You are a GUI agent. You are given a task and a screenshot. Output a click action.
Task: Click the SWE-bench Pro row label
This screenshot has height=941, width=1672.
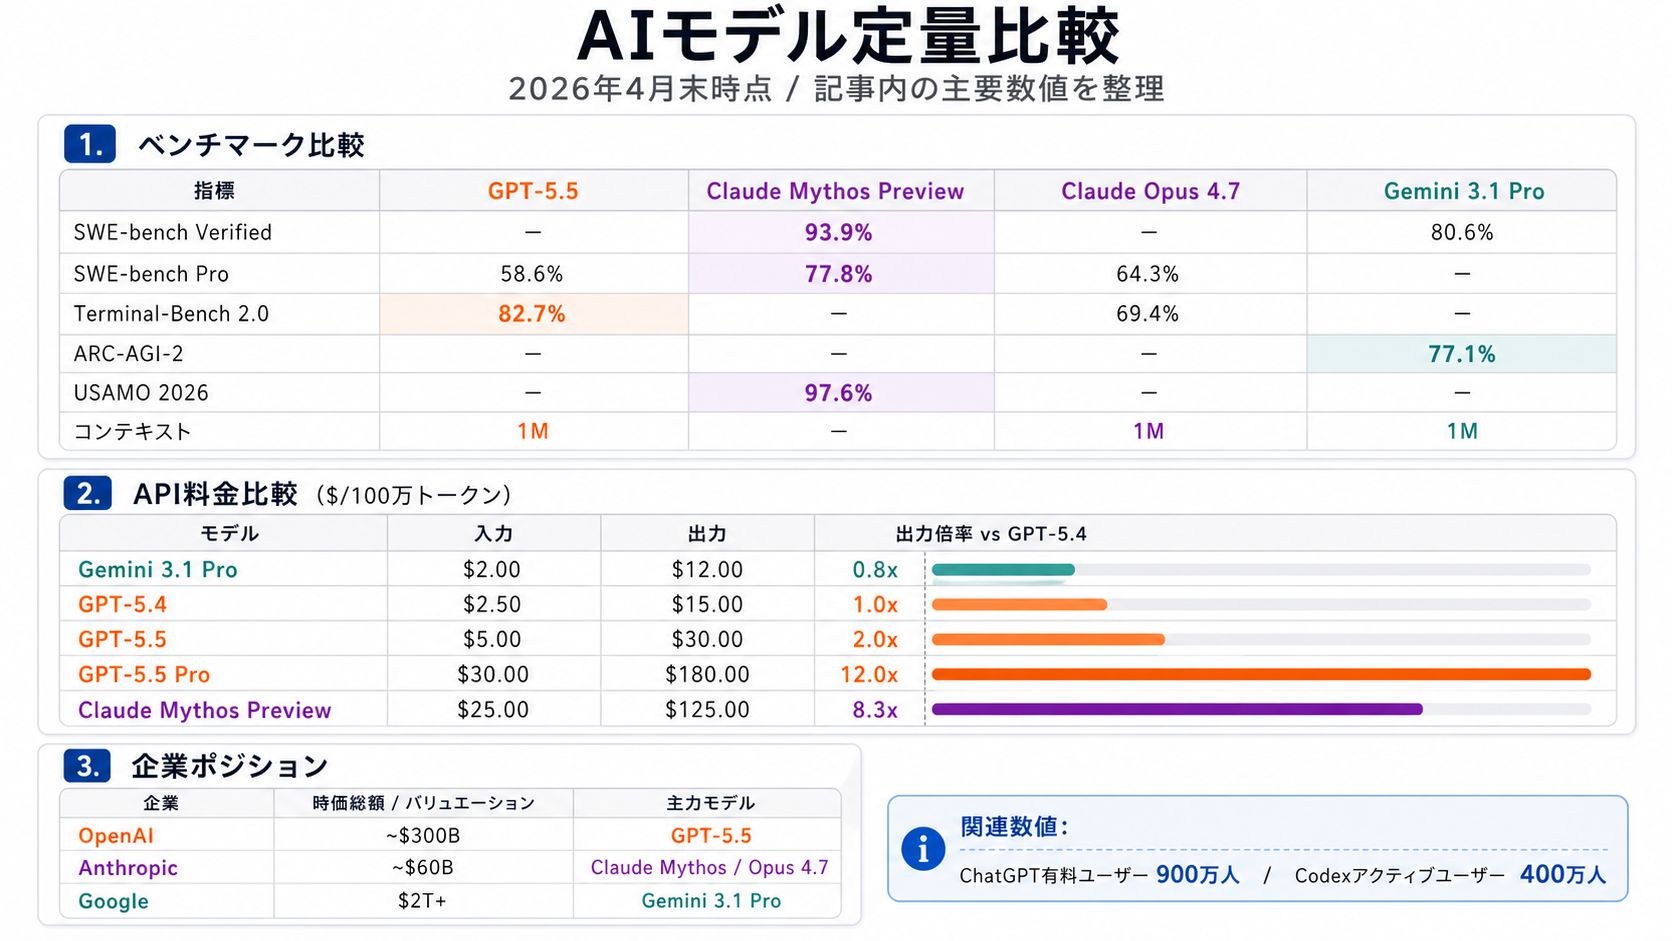point(151,274)
